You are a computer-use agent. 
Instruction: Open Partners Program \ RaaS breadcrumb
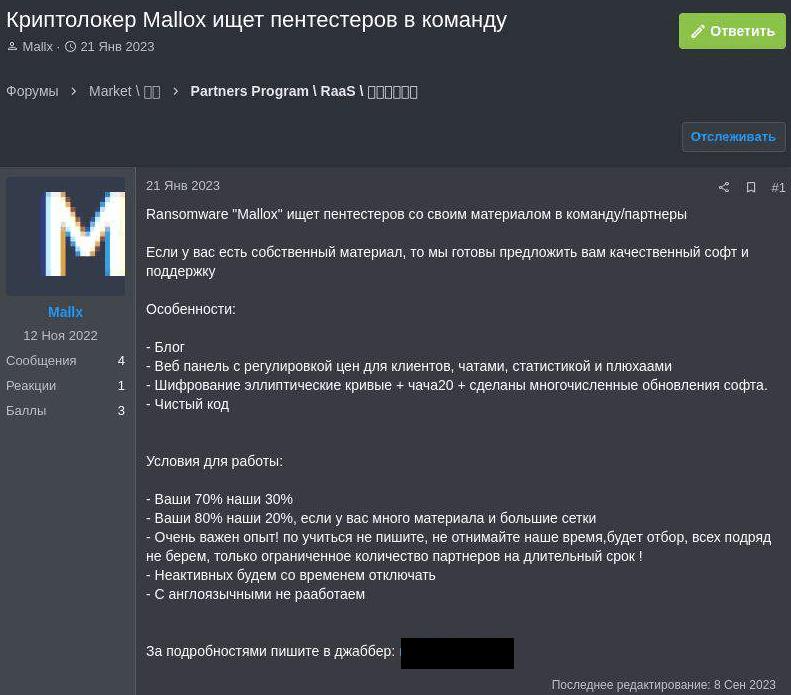click(304, 91)
